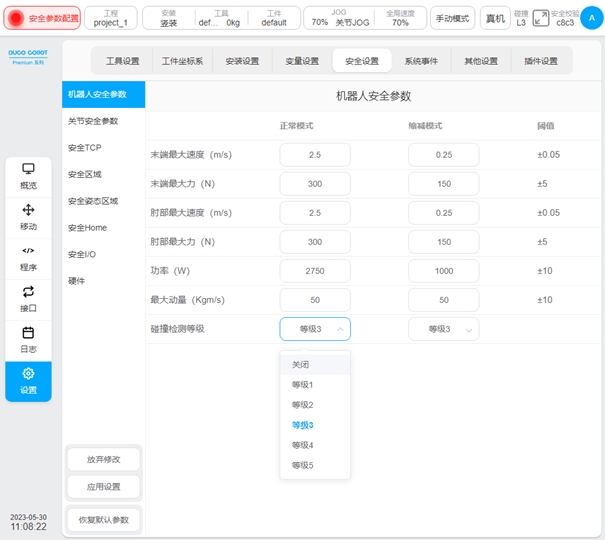The image size is (605, 540).
Task: Toggle the 手动模式 manual mode button
Action: pos(453,18)
